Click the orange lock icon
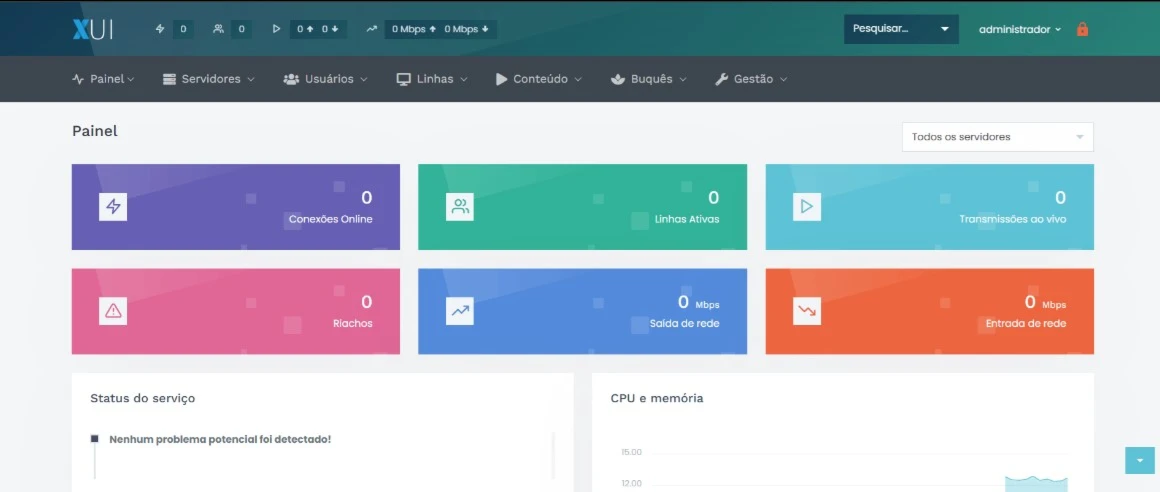 click(1082, 30)
